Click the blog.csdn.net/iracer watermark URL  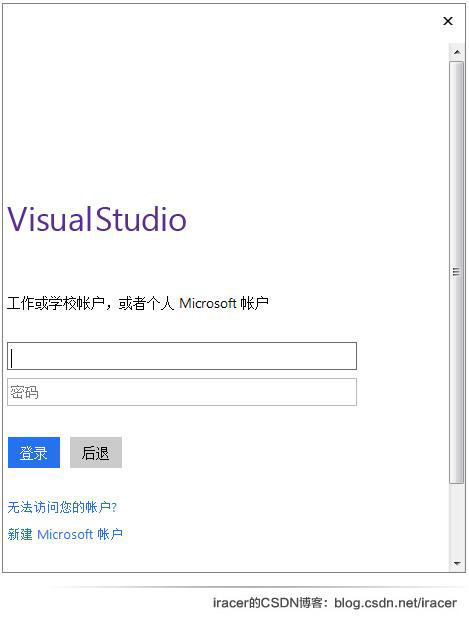pyautogui.click(x=395, y=603)
